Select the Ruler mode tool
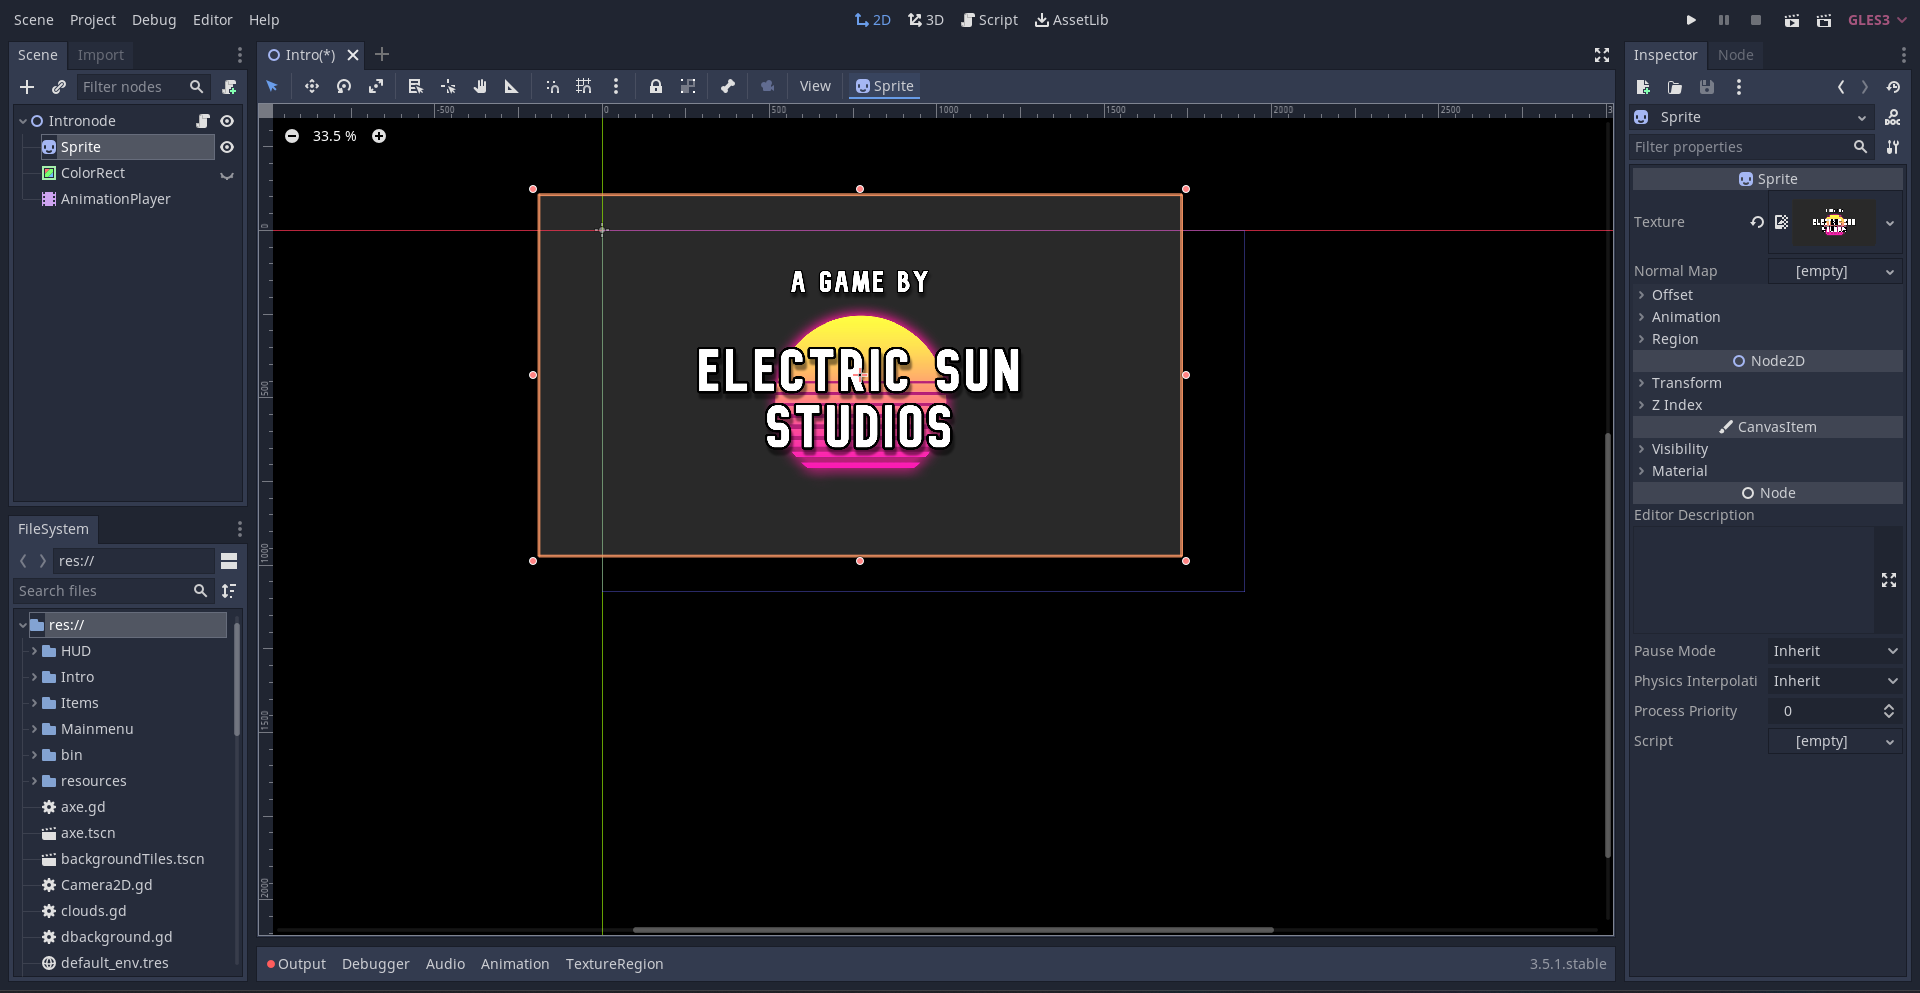1920x993 pixels. point(511,87)
